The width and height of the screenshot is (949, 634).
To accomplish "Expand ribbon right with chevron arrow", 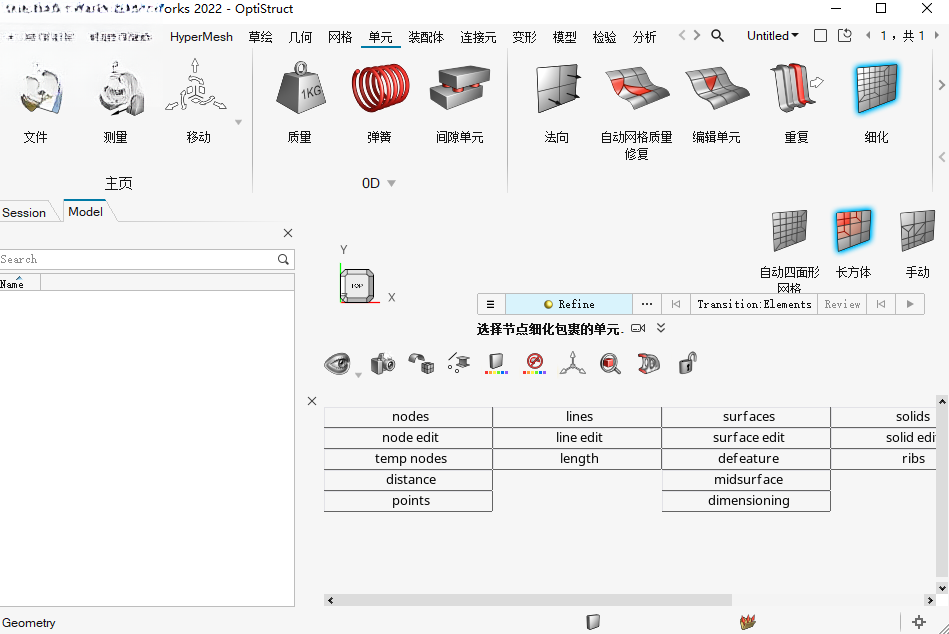I will click(941, 85).
